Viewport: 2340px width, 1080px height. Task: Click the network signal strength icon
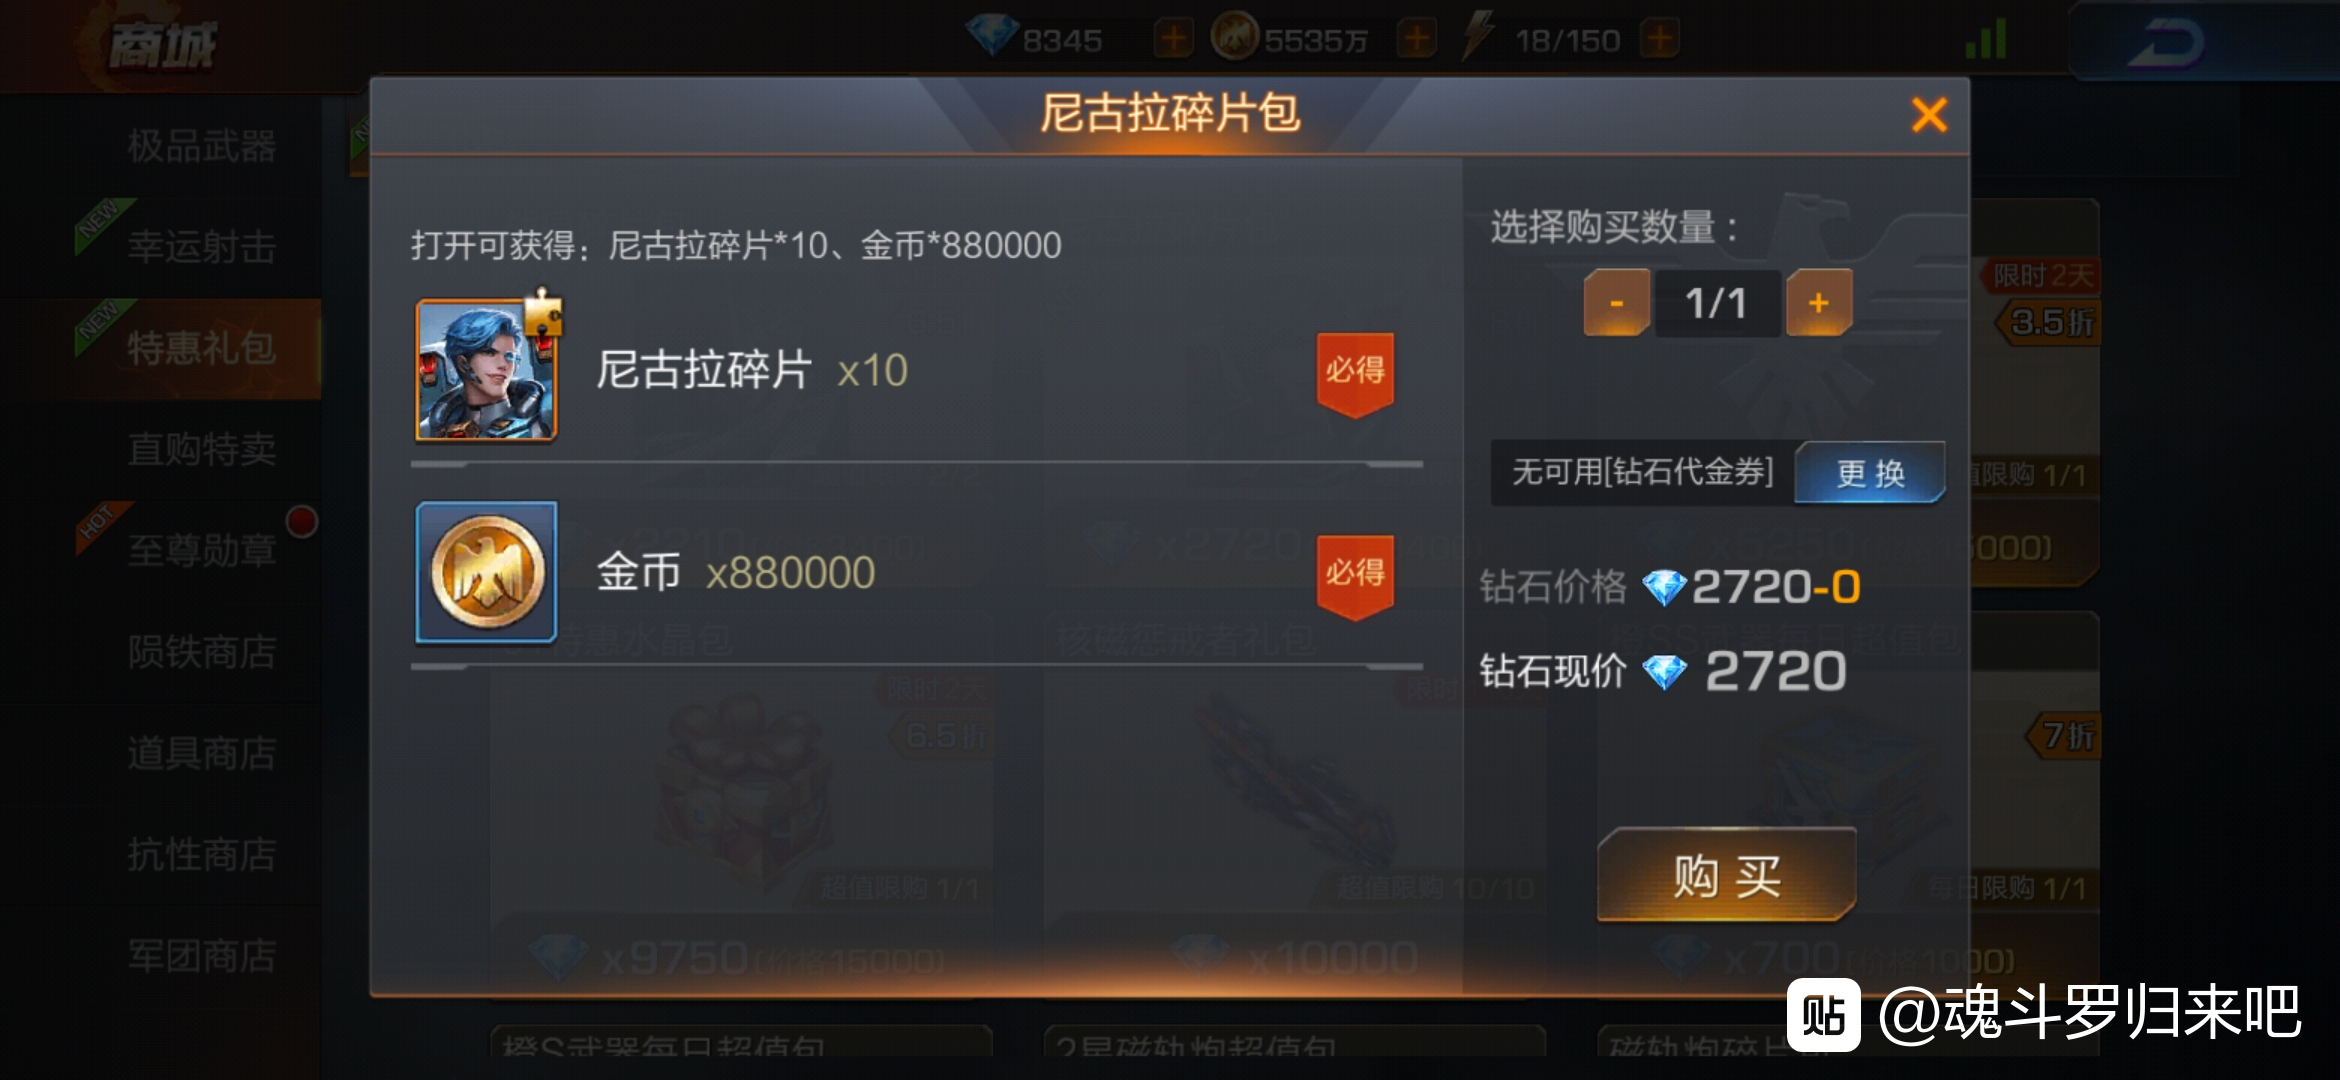point(1986,40)
